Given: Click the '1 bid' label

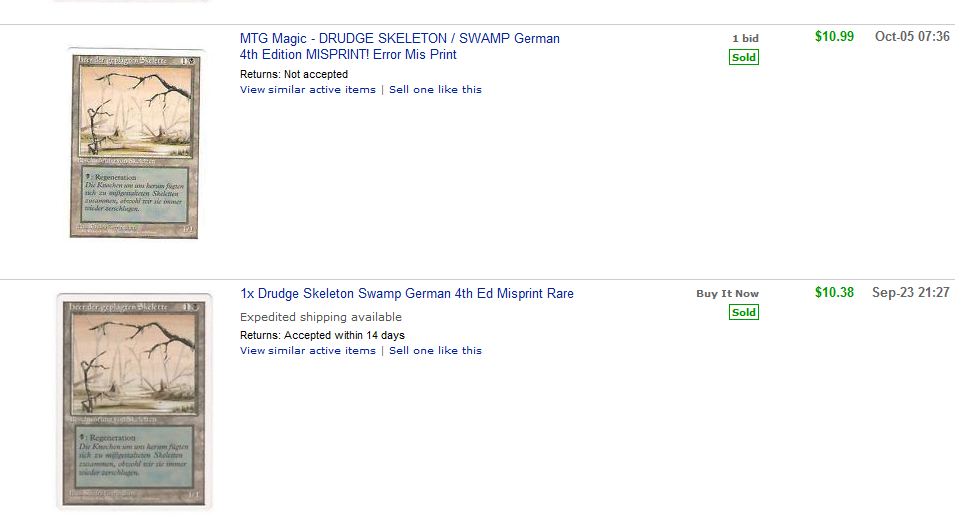Looking at the screenshot, I should pos(745,38).
